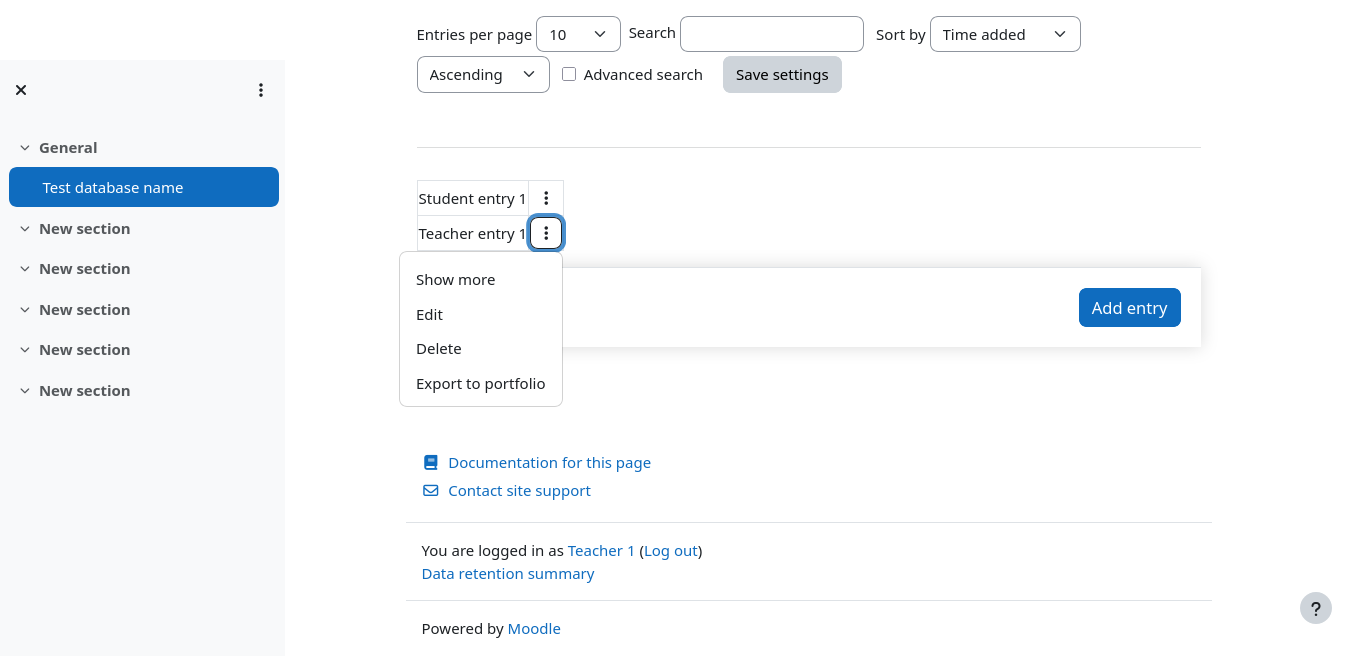Expand the first New section chevron
Viewport: 1364px width, 656px height.
pos(25,229)
